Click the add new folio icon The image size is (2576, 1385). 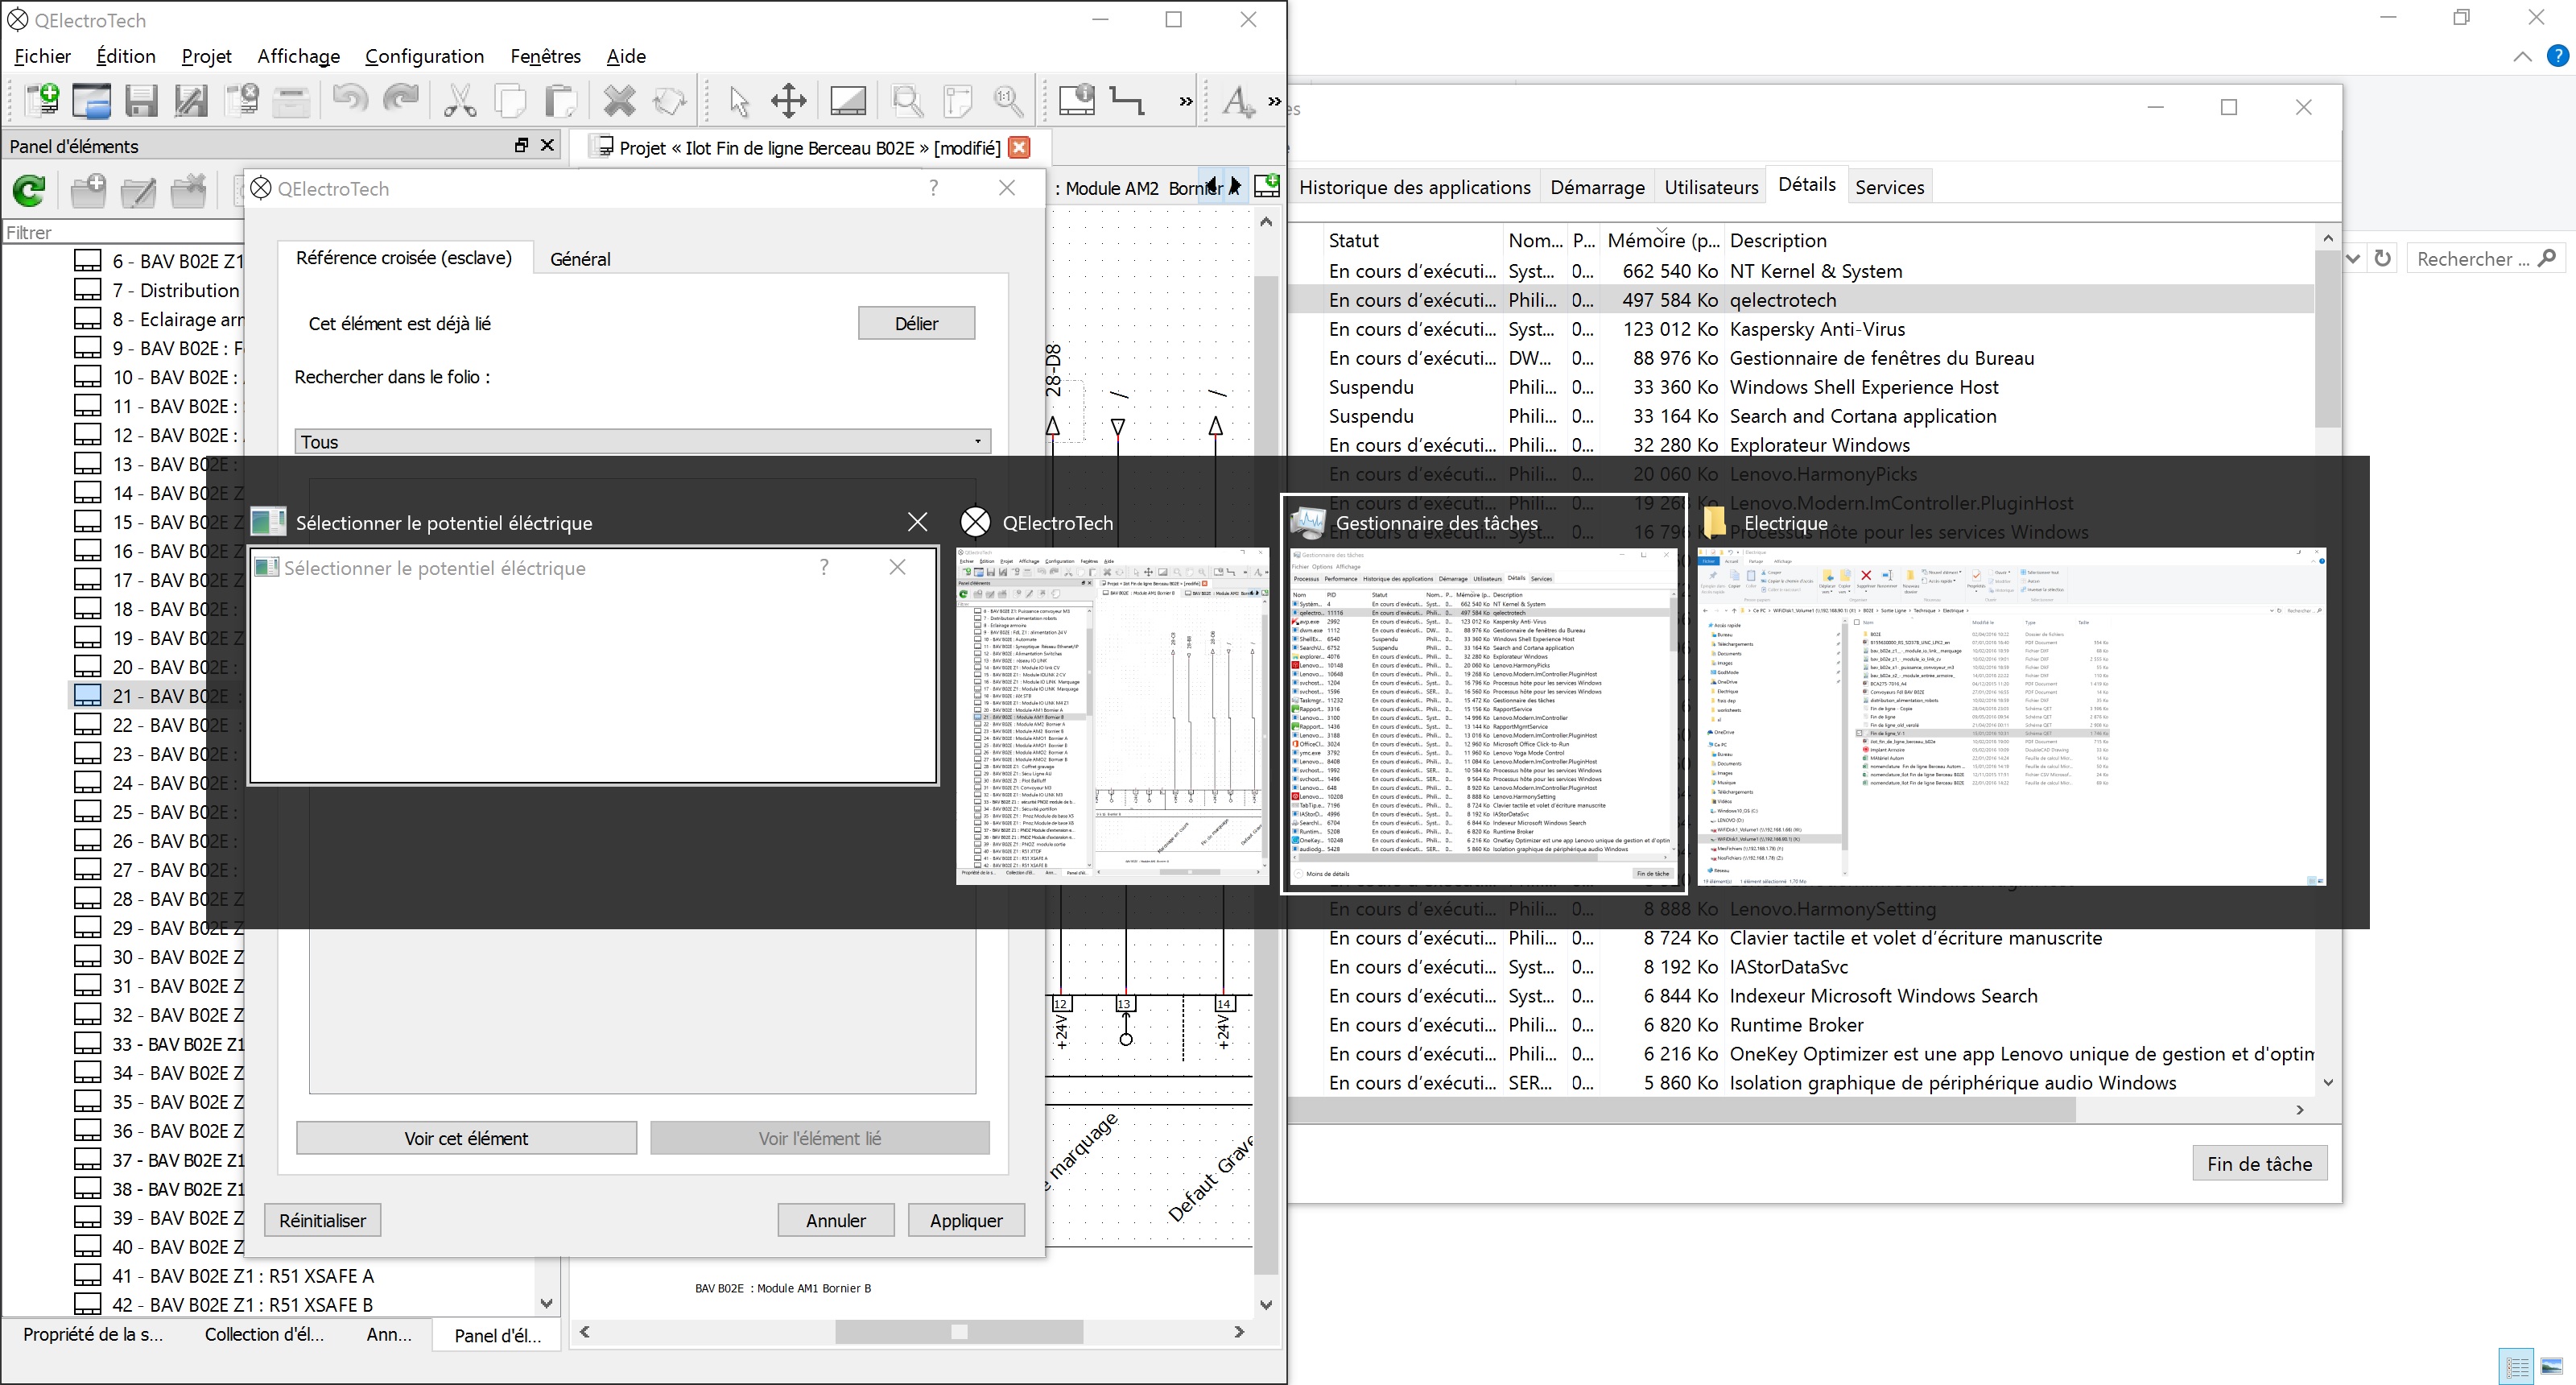(1266, 185)
